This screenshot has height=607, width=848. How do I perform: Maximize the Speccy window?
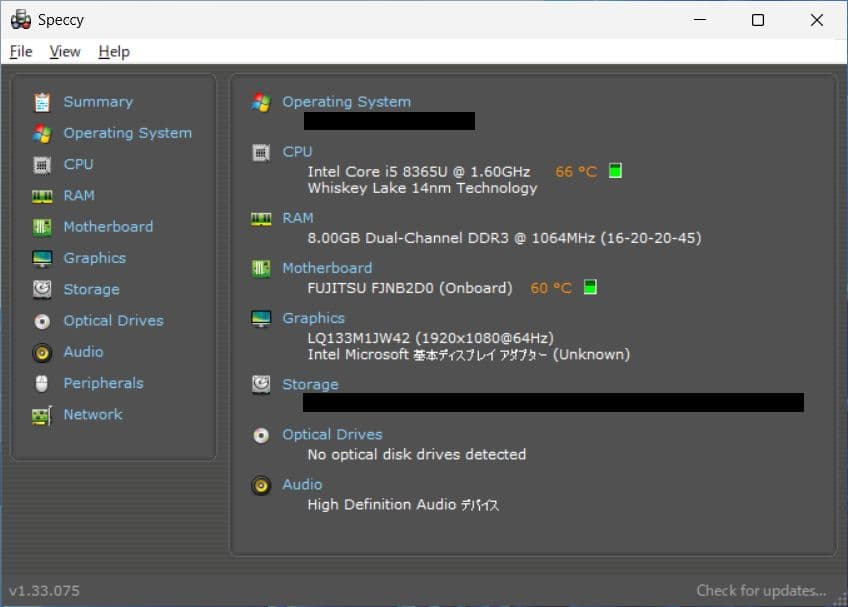758,20
